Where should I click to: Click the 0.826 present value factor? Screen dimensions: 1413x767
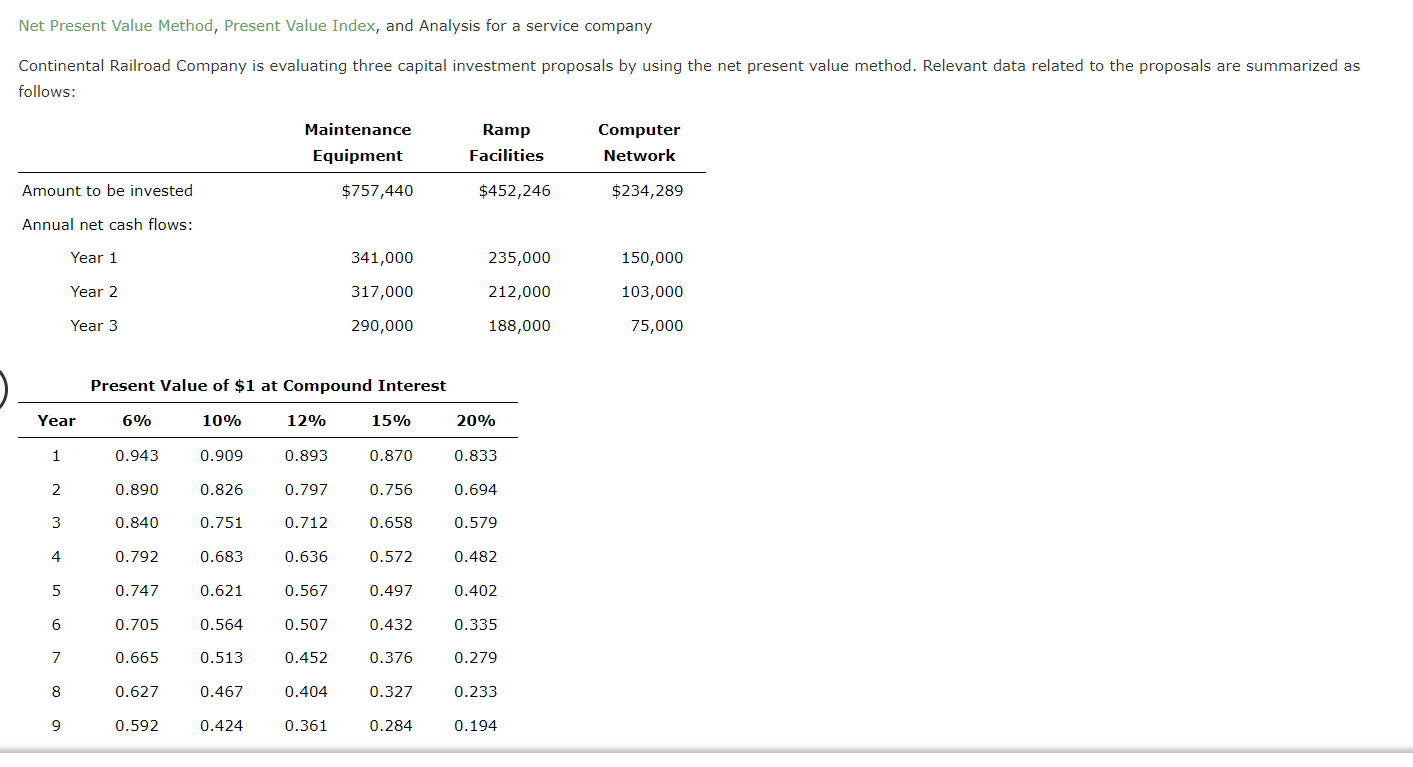(x=222, y=490)
